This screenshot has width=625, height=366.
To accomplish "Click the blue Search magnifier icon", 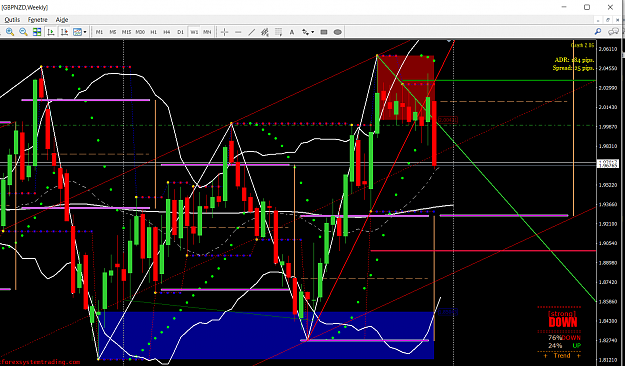I will (x=598, y=31).
